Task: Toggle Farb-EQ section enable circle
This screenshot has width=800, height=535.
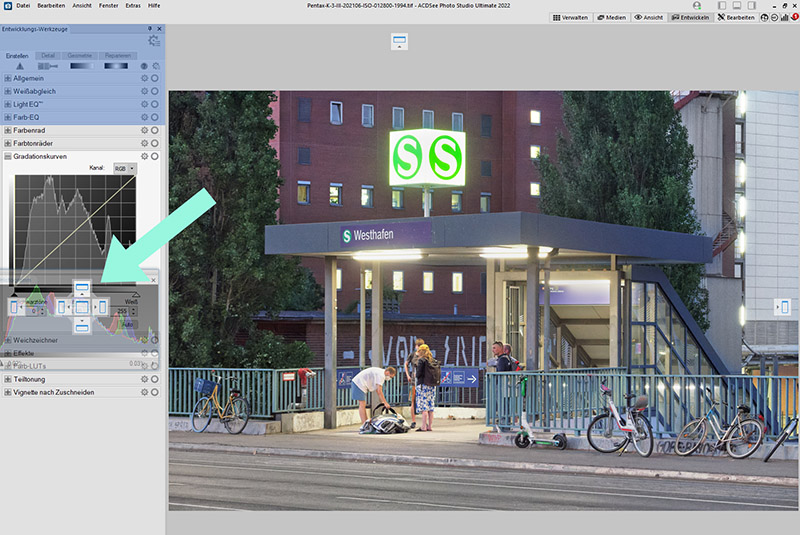Action: point(155,117)
